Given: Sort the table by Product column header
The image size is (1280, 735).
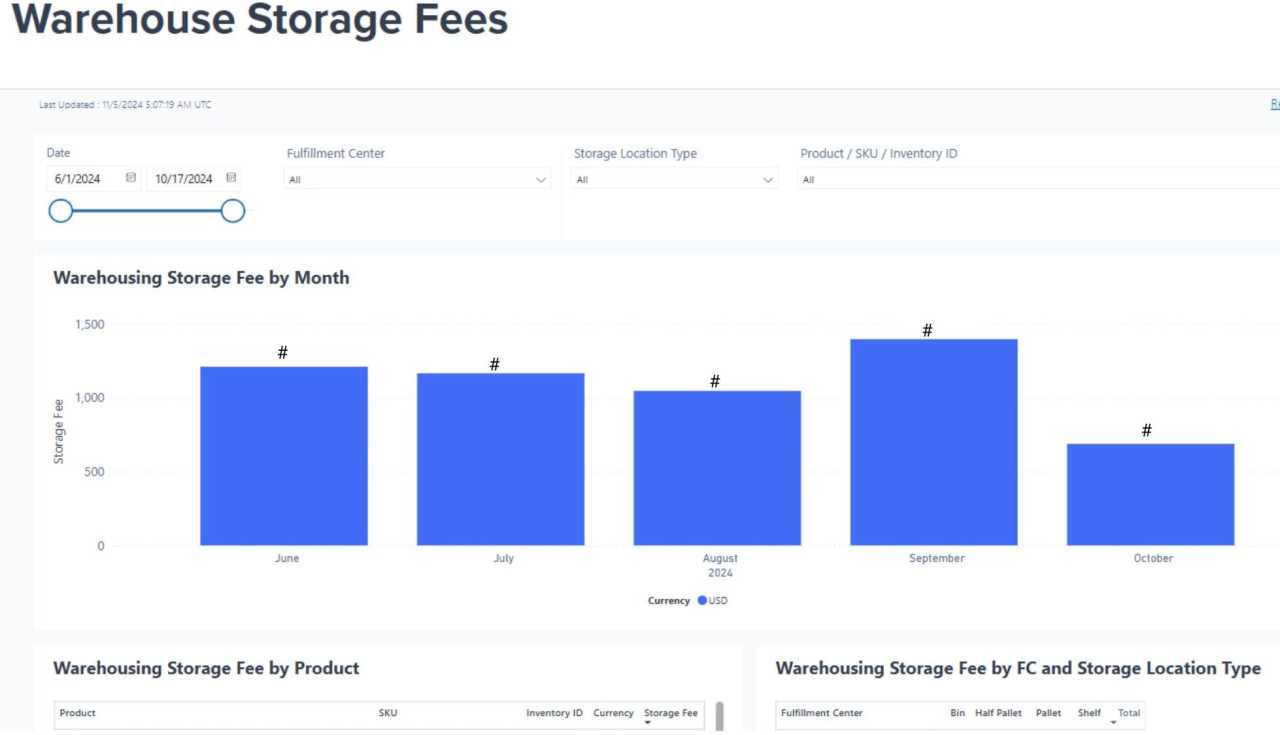Looking at the screenshot, I should click(78, 713).
